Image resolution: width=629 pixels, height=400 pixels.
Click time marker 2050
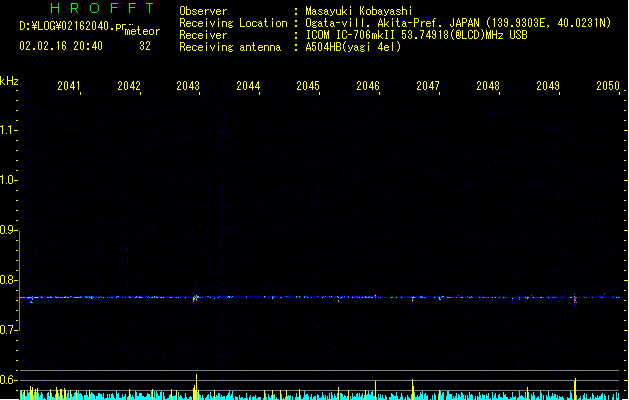(608, 86)
